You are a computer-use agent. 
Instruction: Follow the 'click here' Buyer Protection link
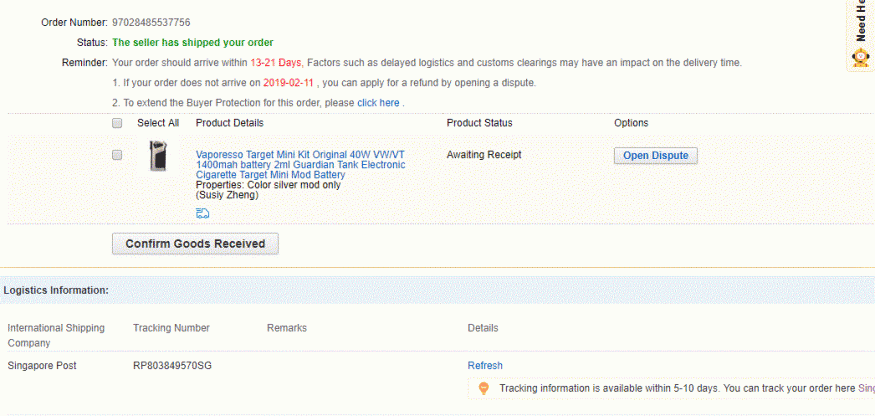click(x=378, y=103)
